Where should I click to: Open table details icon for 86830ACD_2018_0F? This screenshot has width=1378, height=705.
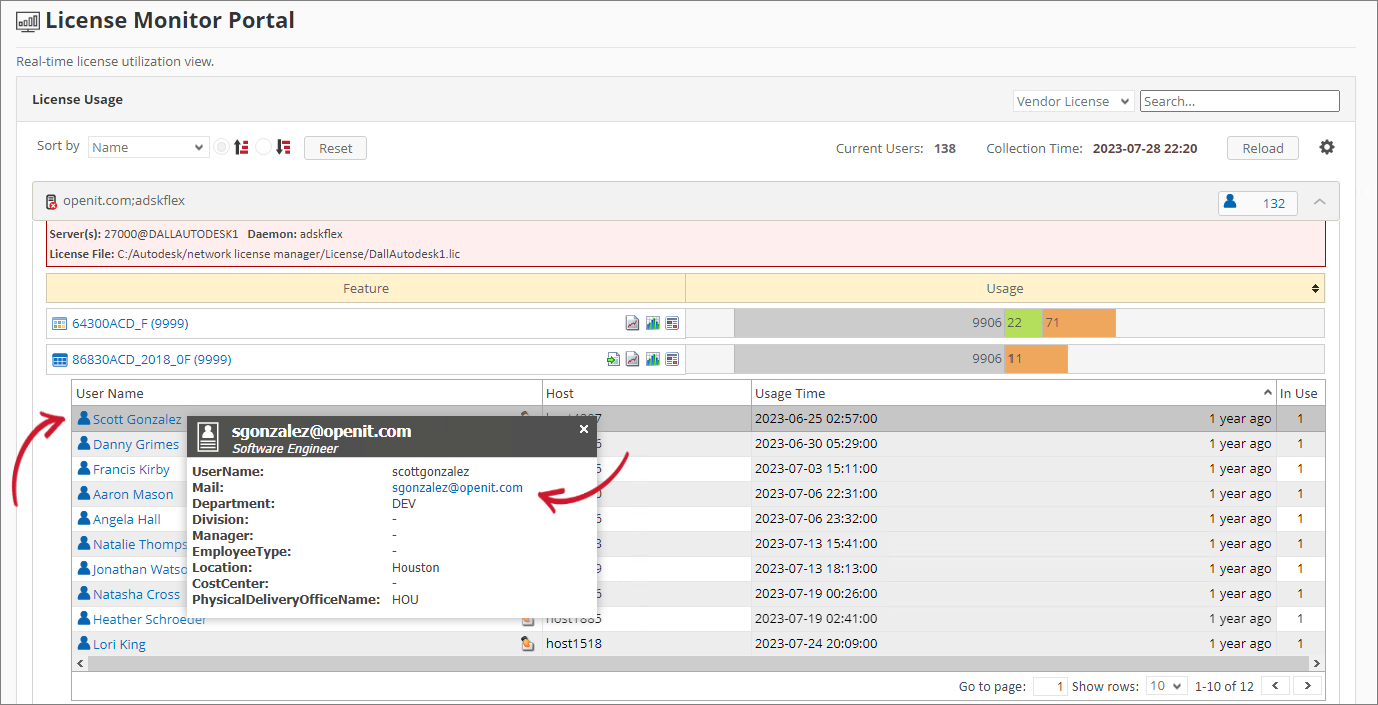click(672, 359)
